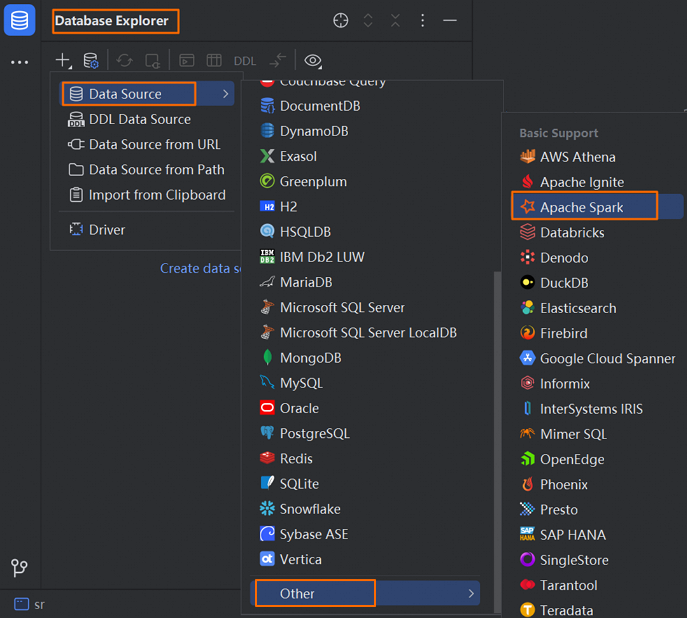The height and width of the screenshot is (618, 687).
Task: Select MySQL data source
Action: point(365,383)
